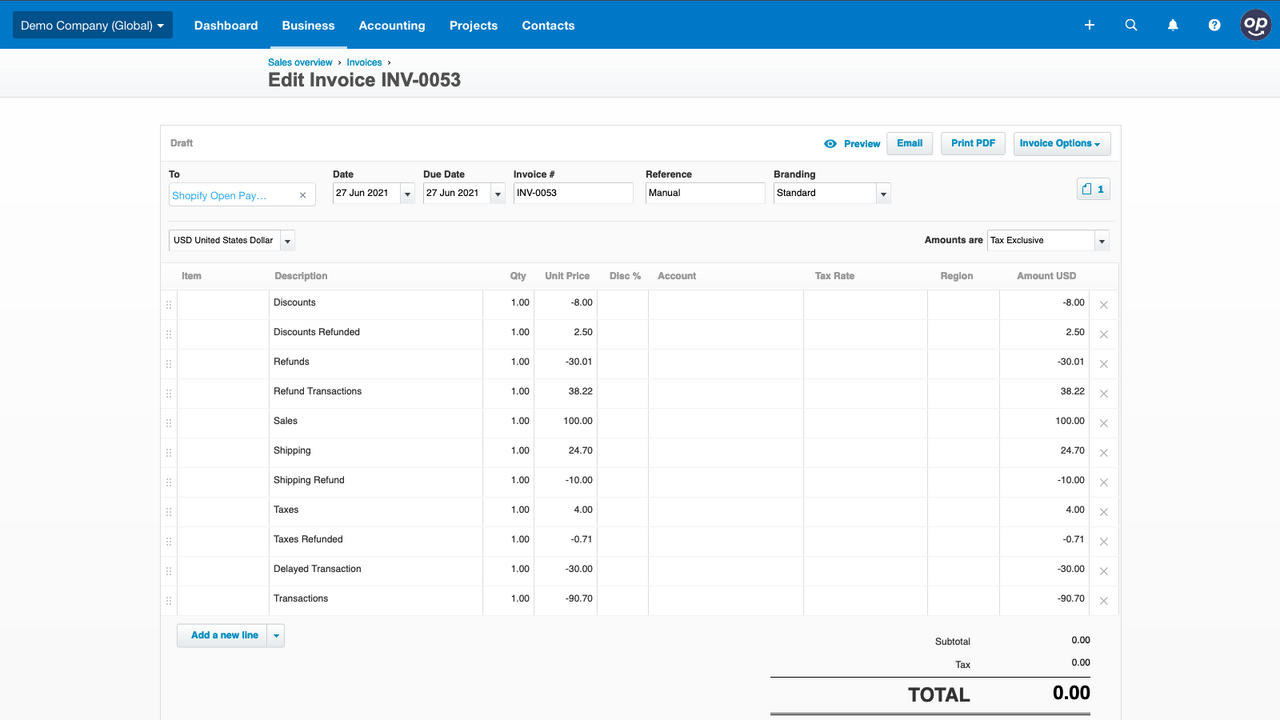Open help using the question mark icon

pyautogui.click(x=1214, y=25)
